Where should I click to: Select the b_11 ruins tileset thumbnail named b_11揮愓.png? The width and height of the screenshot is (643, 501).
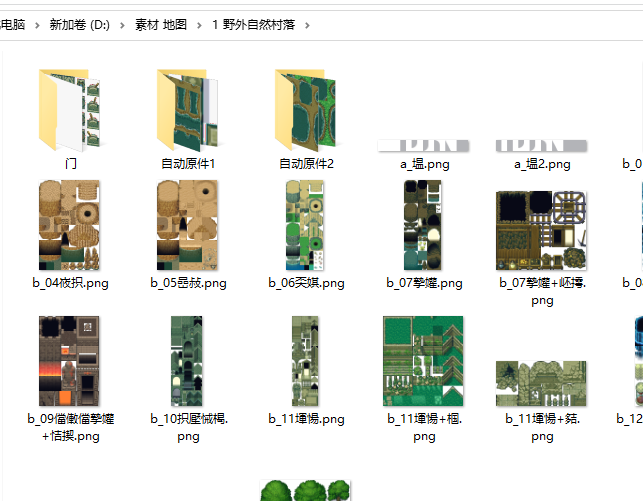point(305,361)
